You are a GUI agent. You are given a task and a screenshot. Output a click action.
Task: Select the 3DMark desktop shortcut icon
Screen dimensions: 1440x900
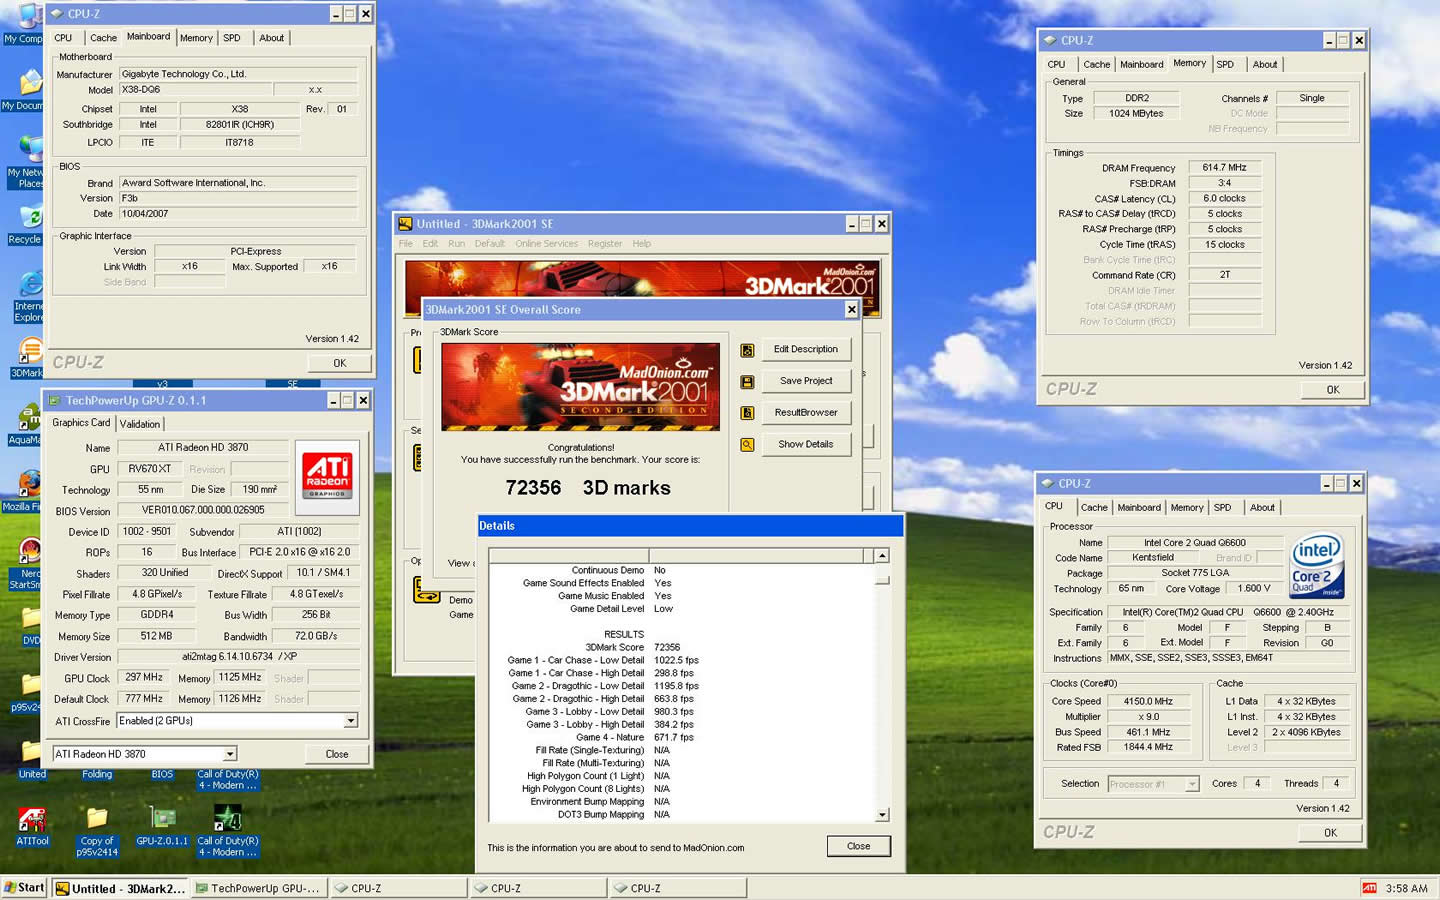click(x=28, y=358)
